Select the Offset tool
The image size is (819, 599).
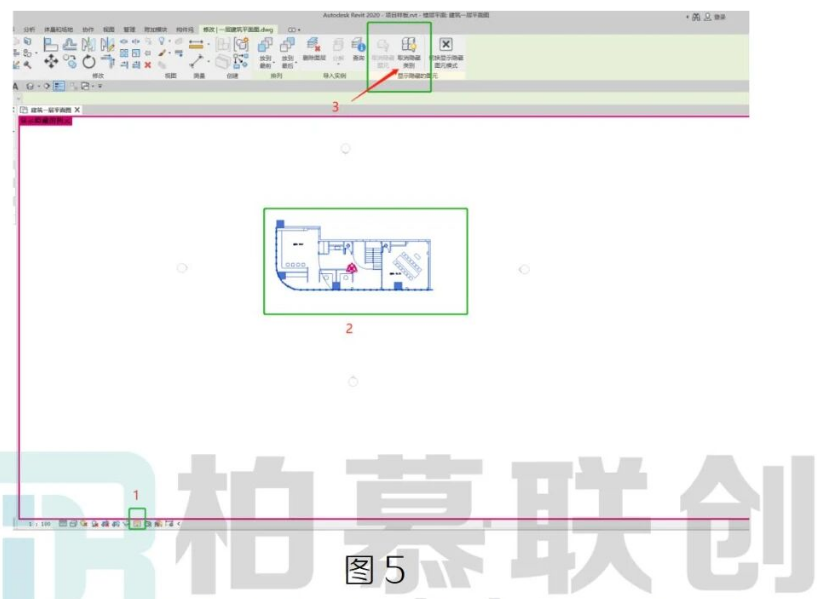click(x=69, y=45)
